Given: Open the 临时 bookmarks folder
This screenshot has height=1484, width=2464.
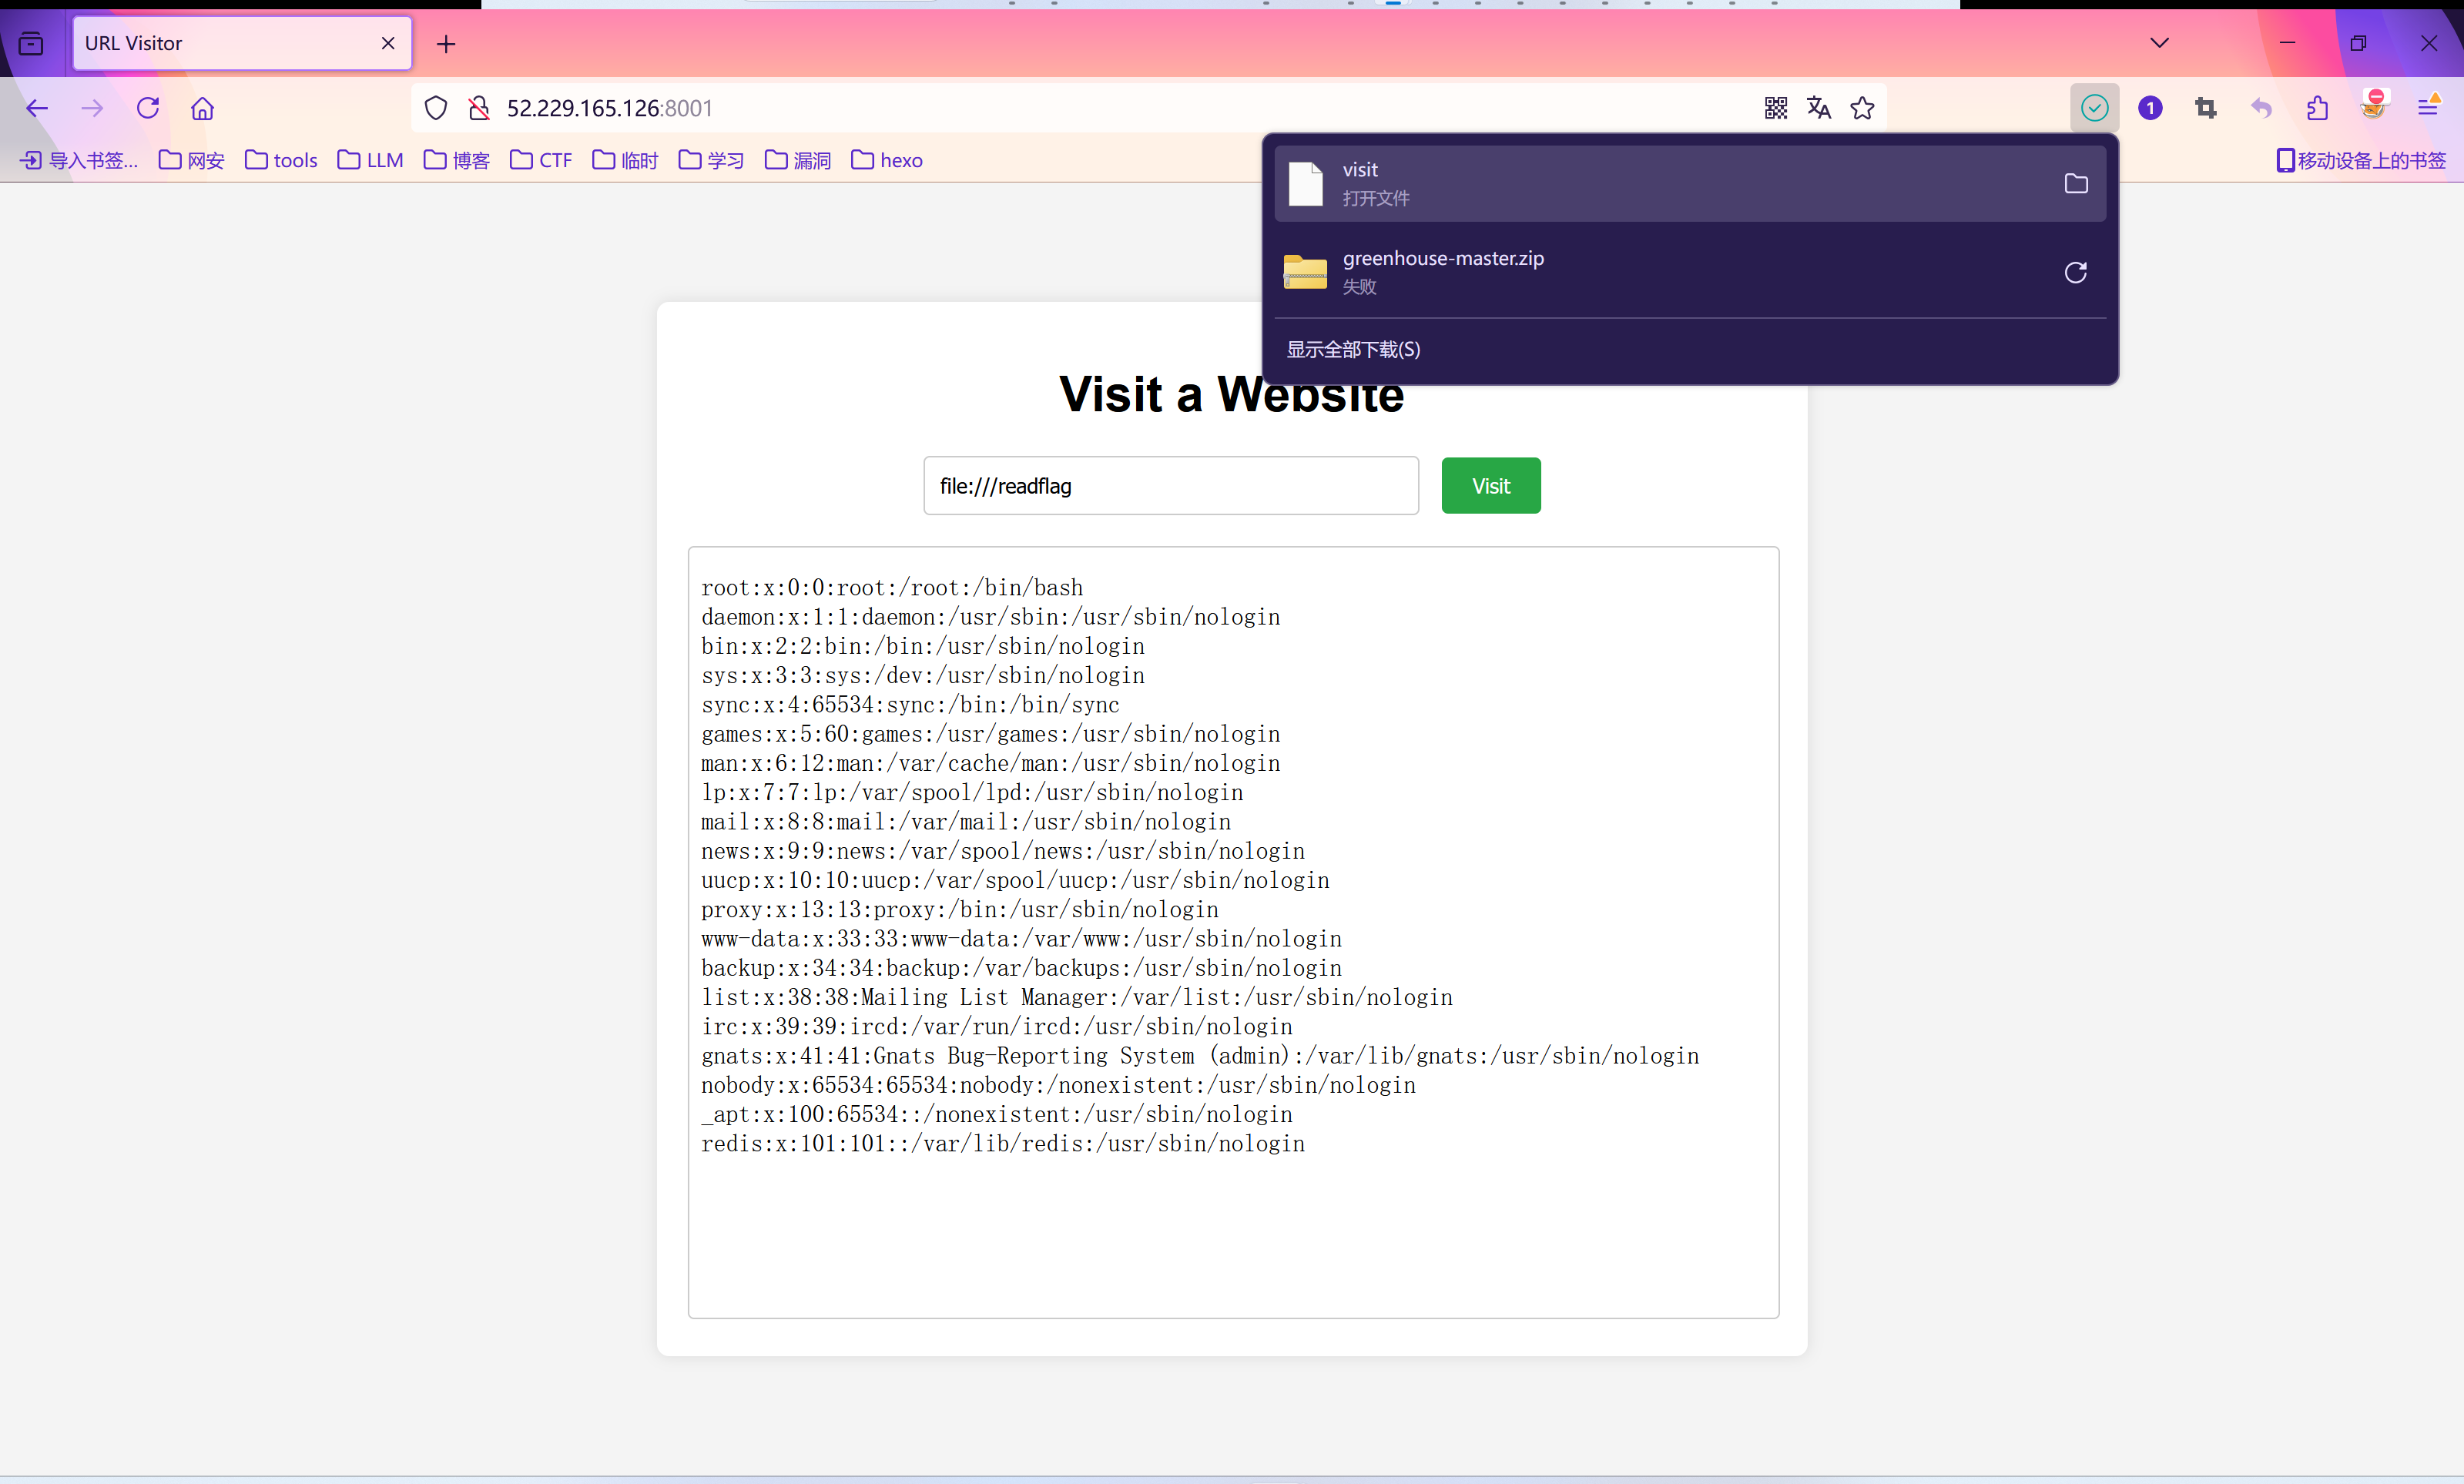Looking at the screenshot, I should coord(625,160).
